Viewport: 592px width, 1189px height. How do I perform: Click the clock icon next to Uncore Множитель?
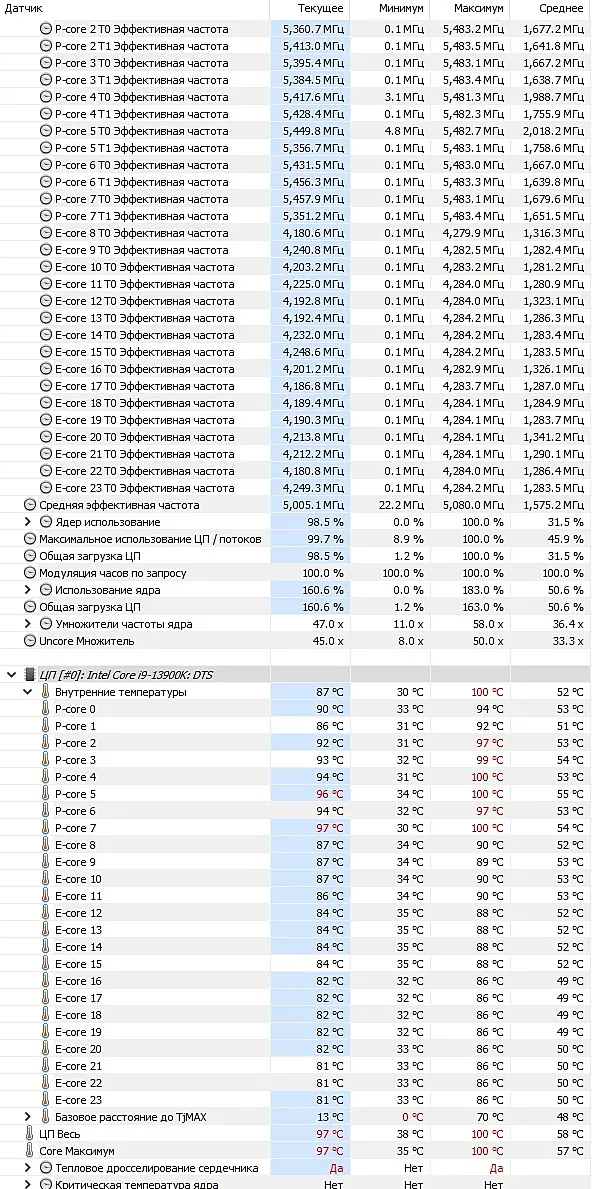tap(30, 641)
